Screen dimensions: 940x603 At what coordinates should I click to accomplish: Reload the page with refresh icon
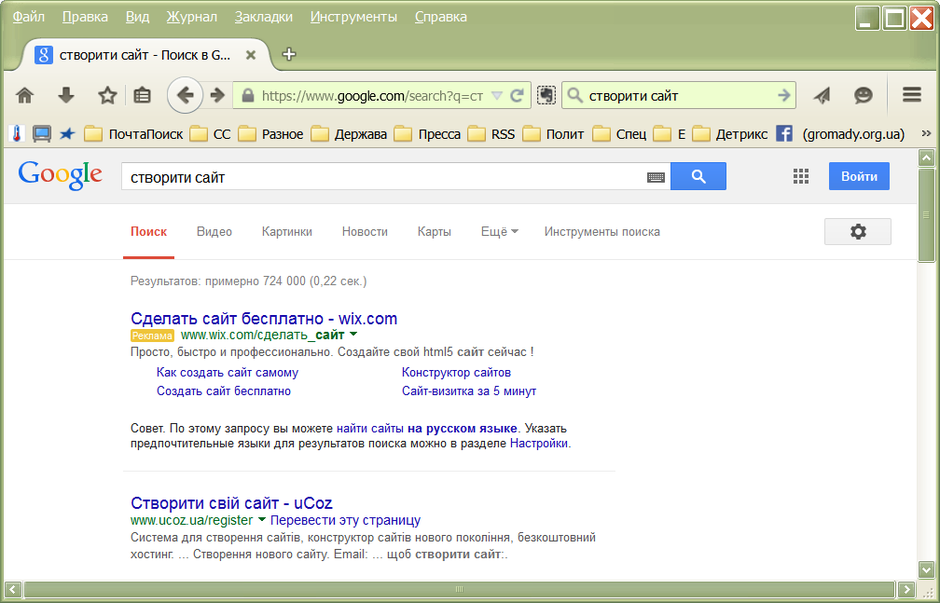coord(517,95)
